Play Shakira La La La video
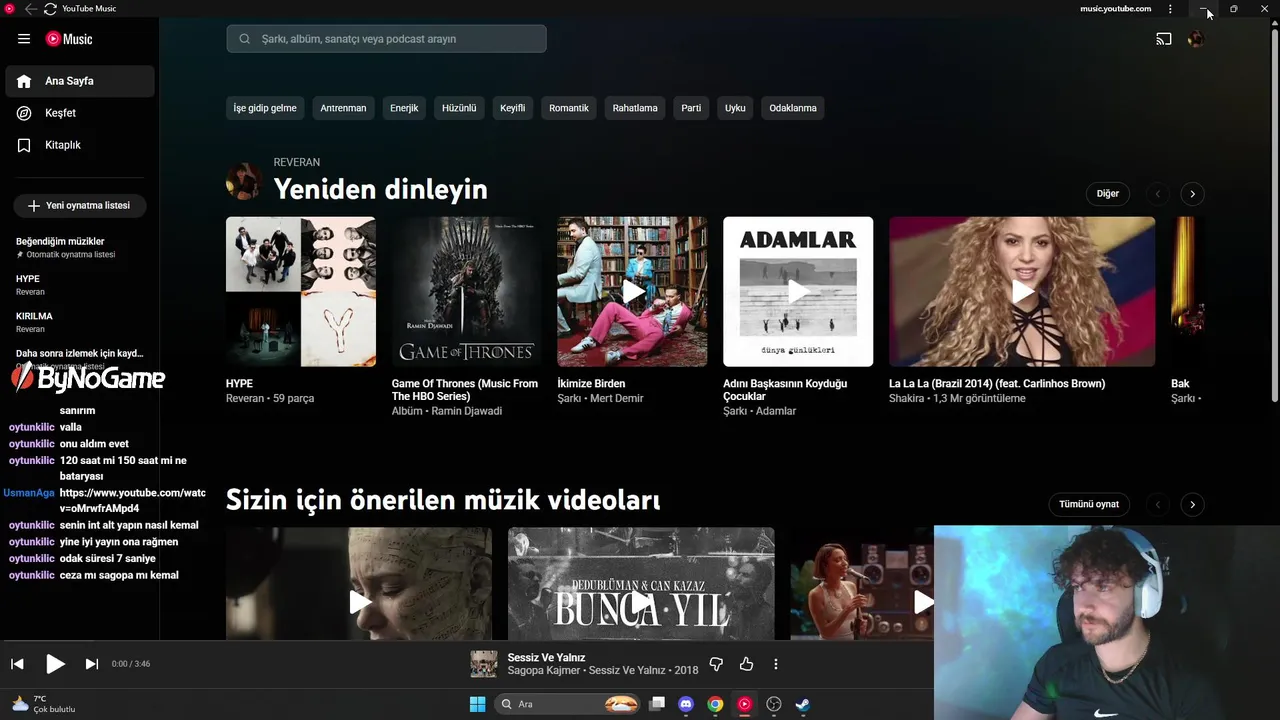Image resolution: width=1280 pixels, height=720 pixels. pyautogui.click(x=1022, y=292)
